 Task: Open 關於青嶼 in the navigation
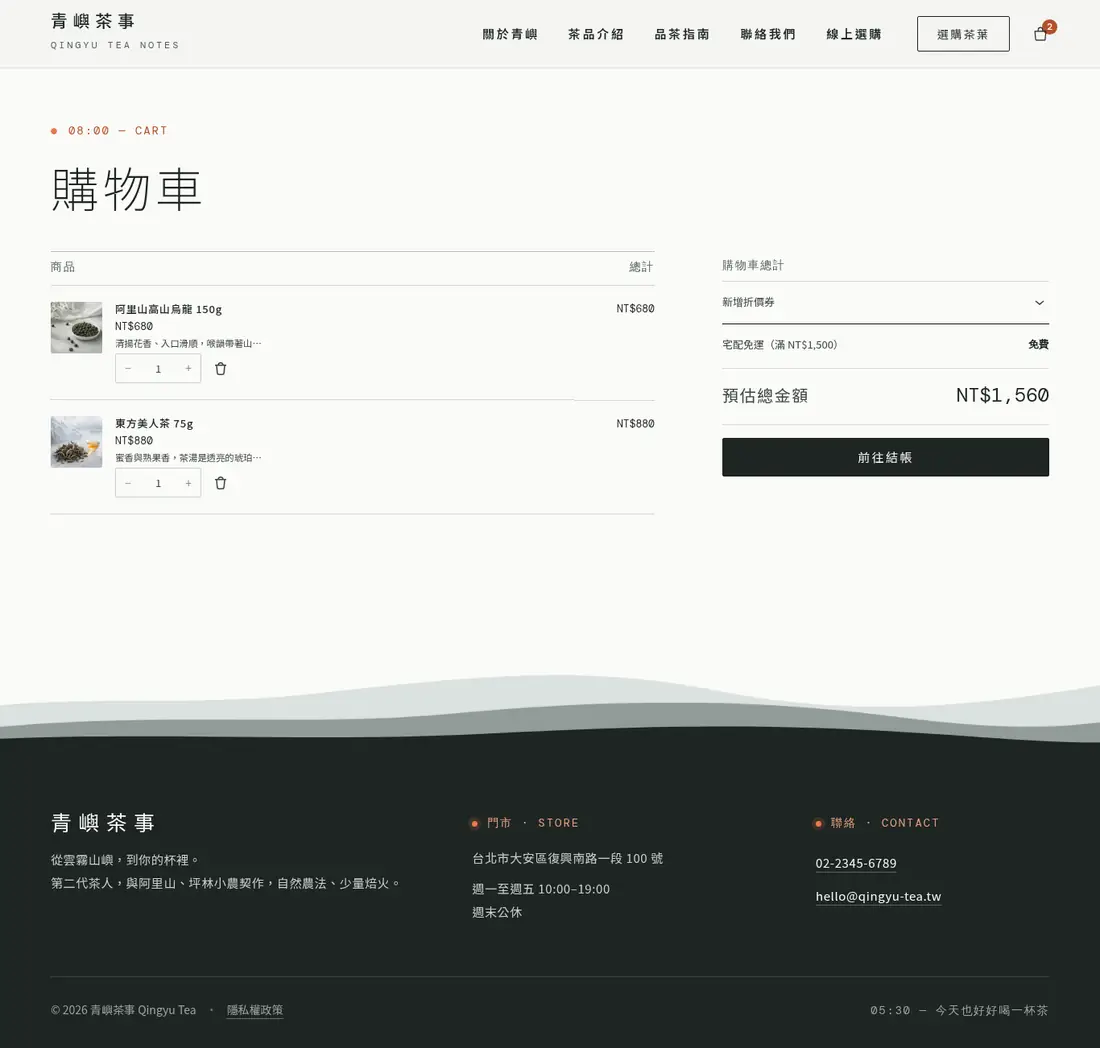click(x=510, y=34)
